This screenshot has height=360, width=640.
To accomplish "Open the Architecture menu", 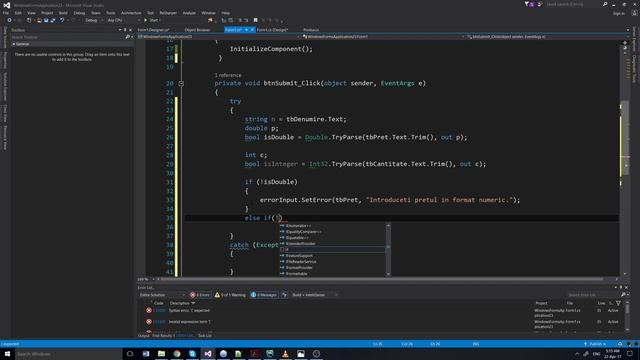I will [x=131, y=13].
